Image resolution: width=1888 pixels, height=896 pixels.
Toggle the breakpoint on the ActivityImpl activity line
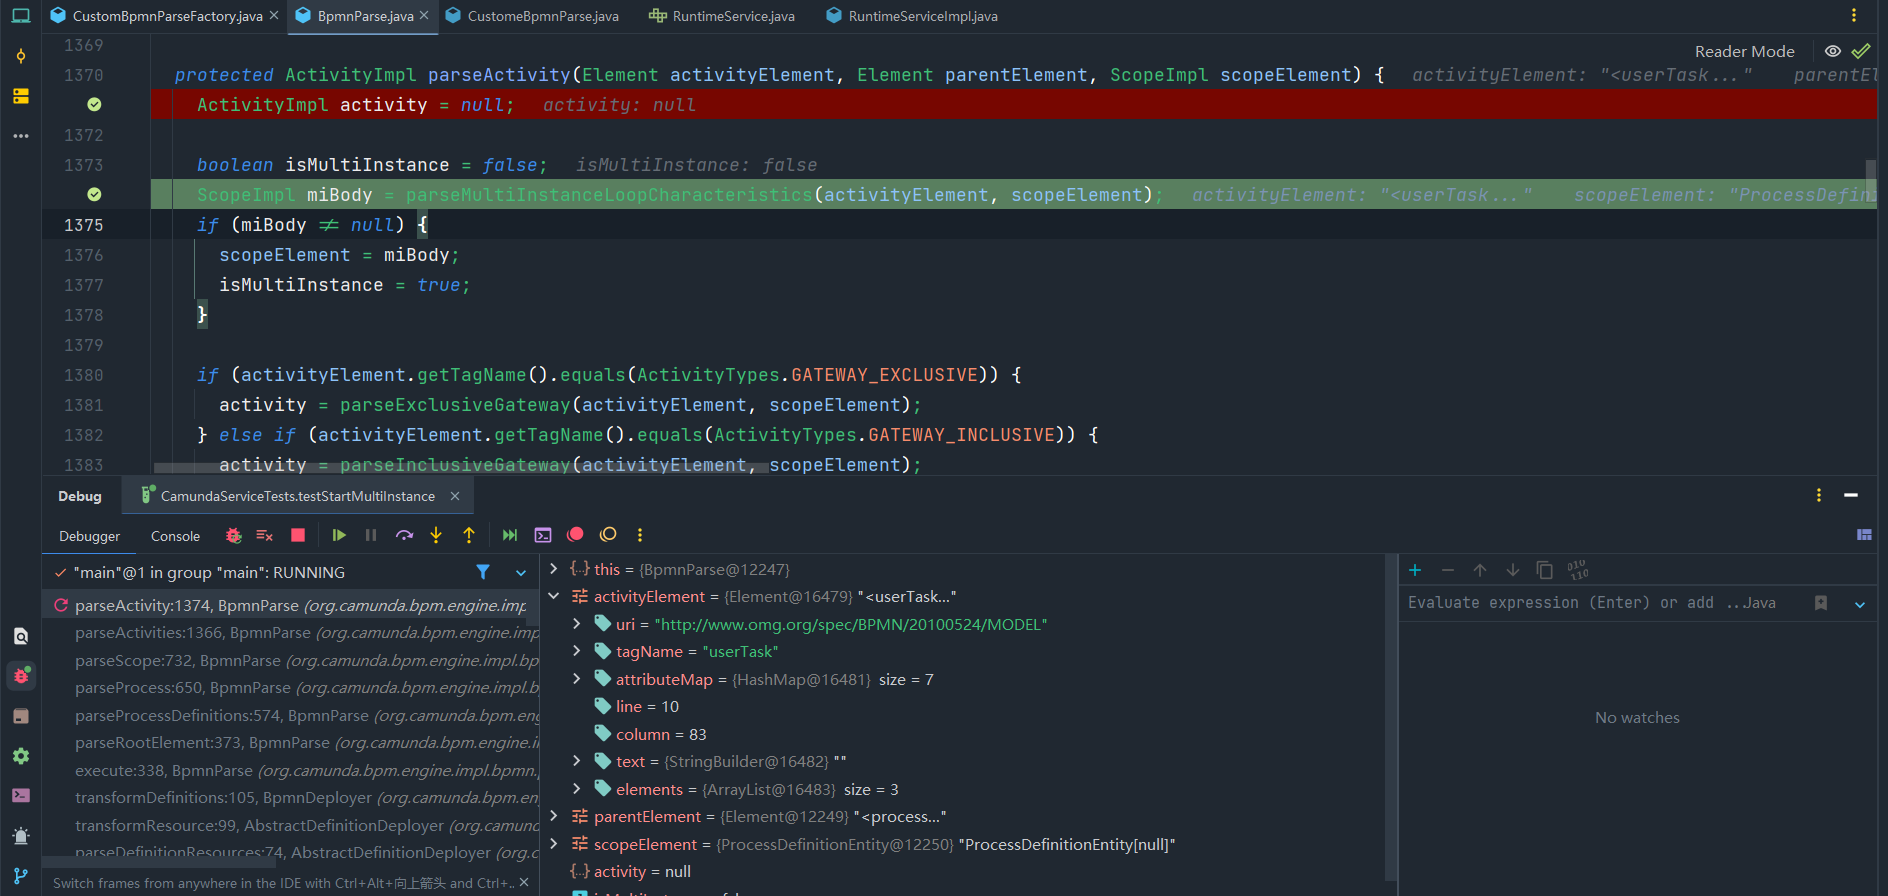pyautogui.click(x=94, y=105)
